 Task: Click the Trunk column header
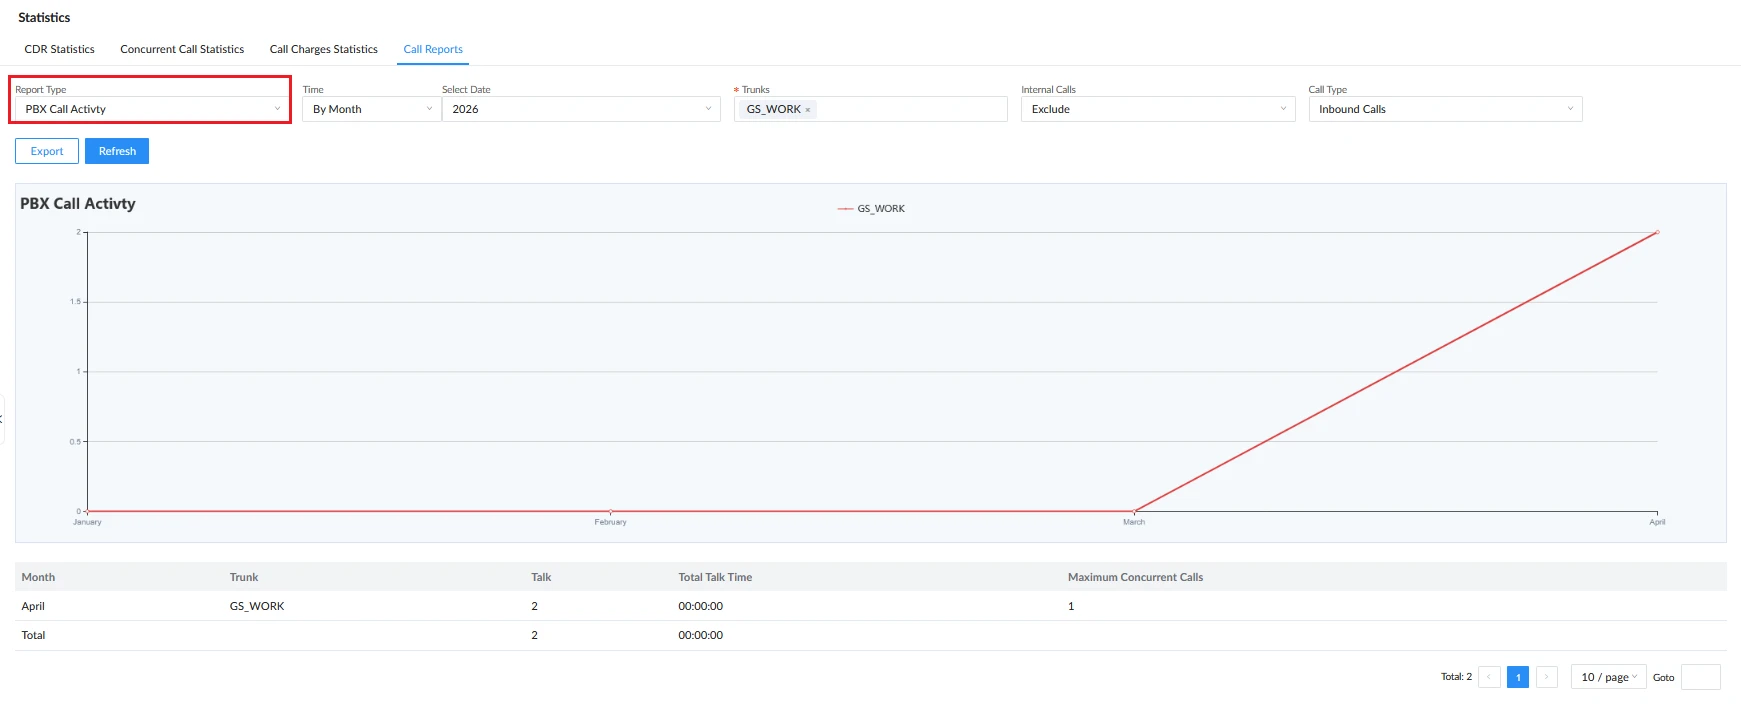[x=244, y=577]
